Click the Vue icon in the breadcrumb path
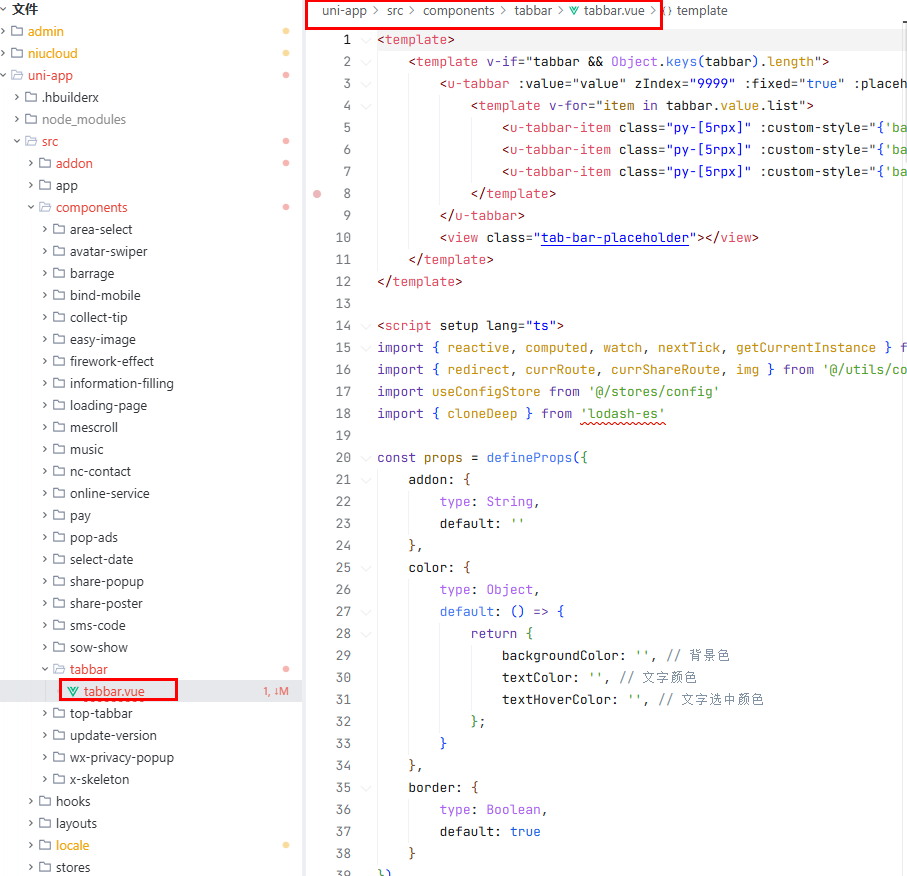The image size is (907, 876). pos(575,11)
